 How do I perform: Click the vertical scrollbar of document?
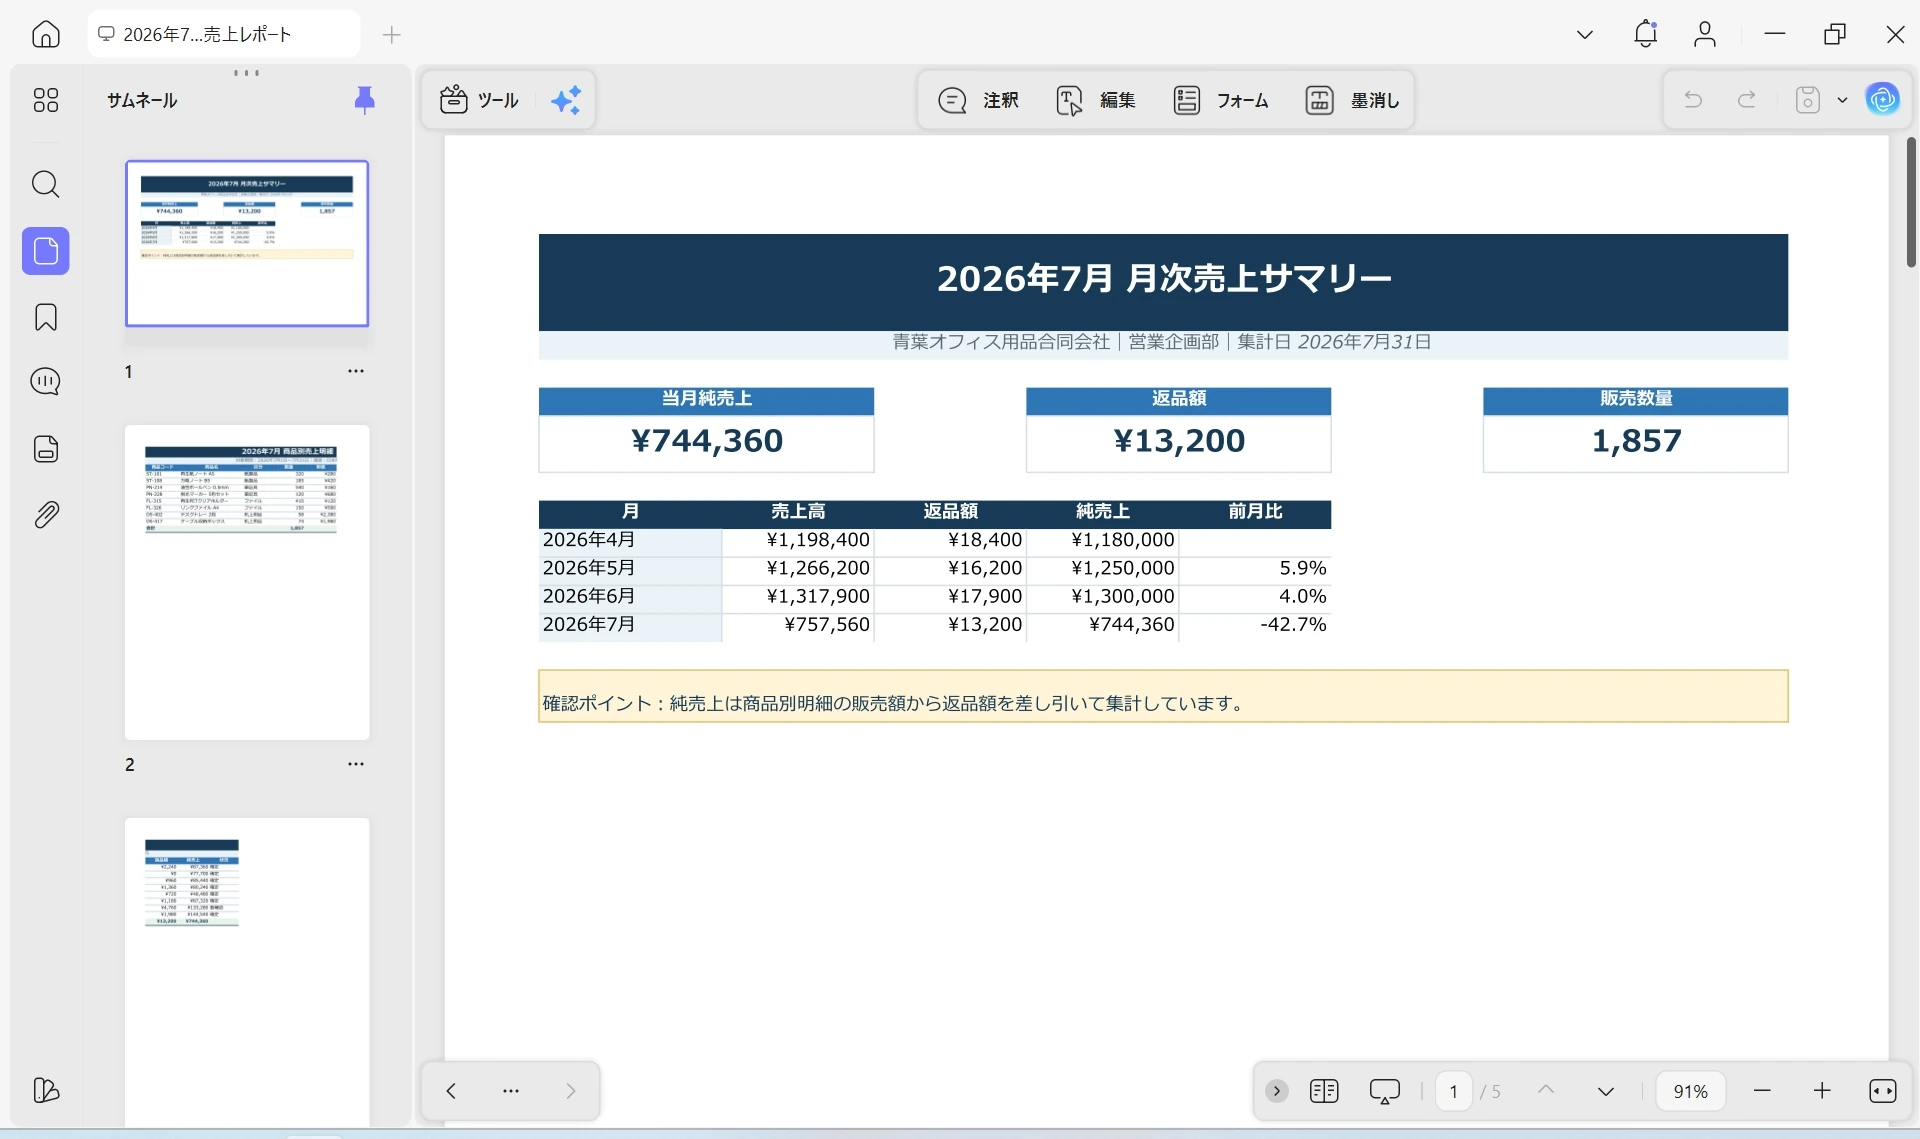1911,202
